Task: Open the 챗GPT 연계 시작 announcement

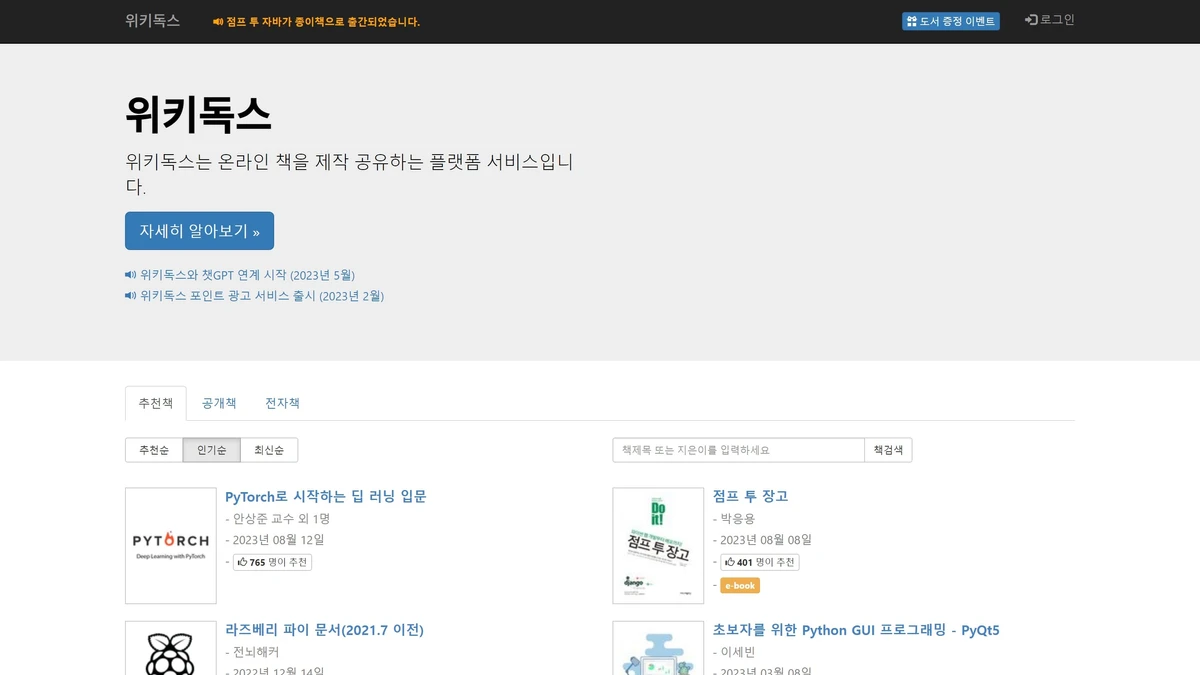Action: click(x=248, y=275)
